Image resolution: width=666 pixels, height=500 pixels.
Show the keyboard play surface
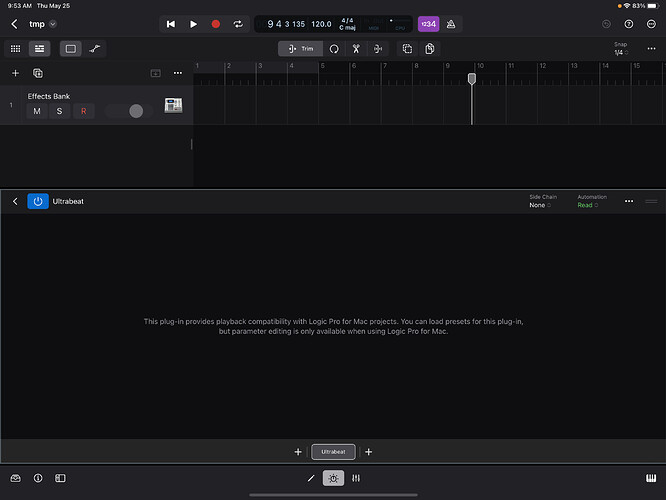click(651, 478)
